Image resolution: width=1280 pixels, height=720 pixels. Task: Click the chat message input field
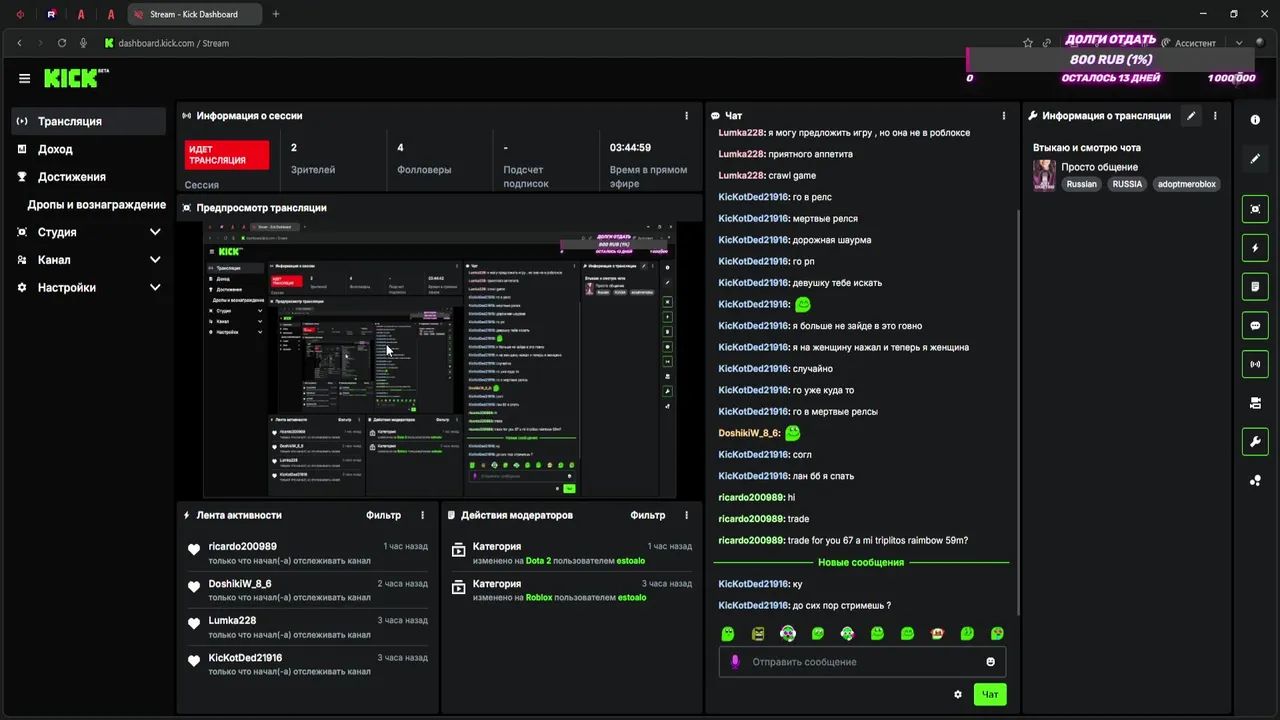pos(862,662)
